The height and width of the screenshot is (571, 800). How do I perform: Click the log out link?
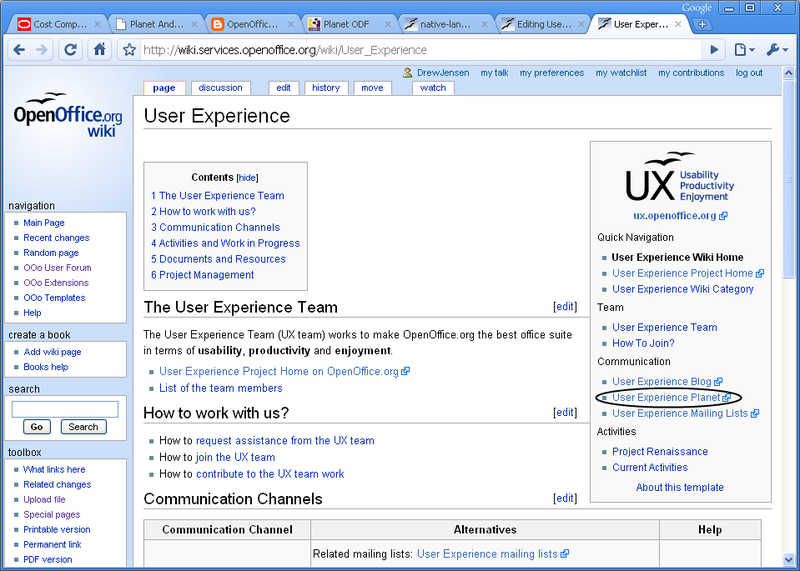749,73
